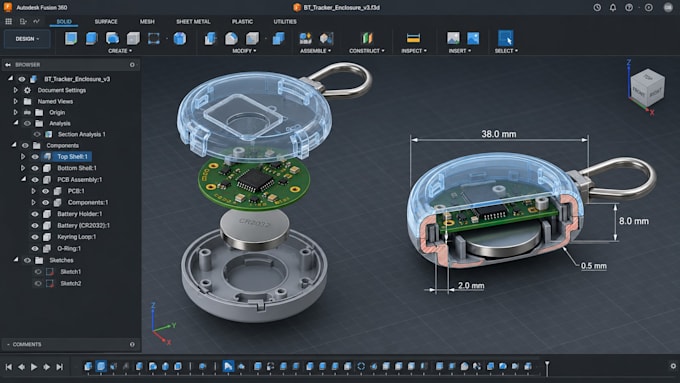Click the Measure tool icon
The width and height of the screenshot is (680, 383).
click(413, 38)
